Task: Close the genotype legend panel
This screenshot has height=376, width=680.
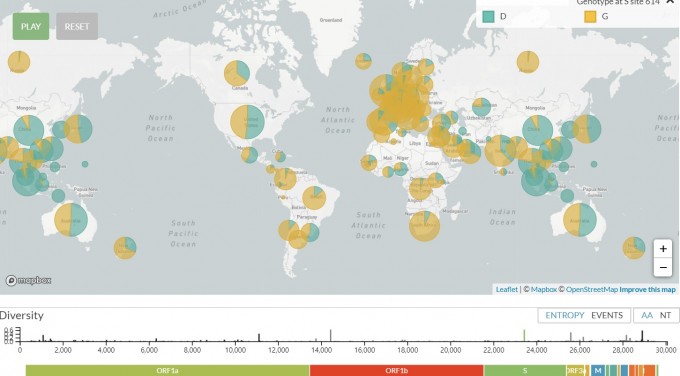Action: click(670, 2)
